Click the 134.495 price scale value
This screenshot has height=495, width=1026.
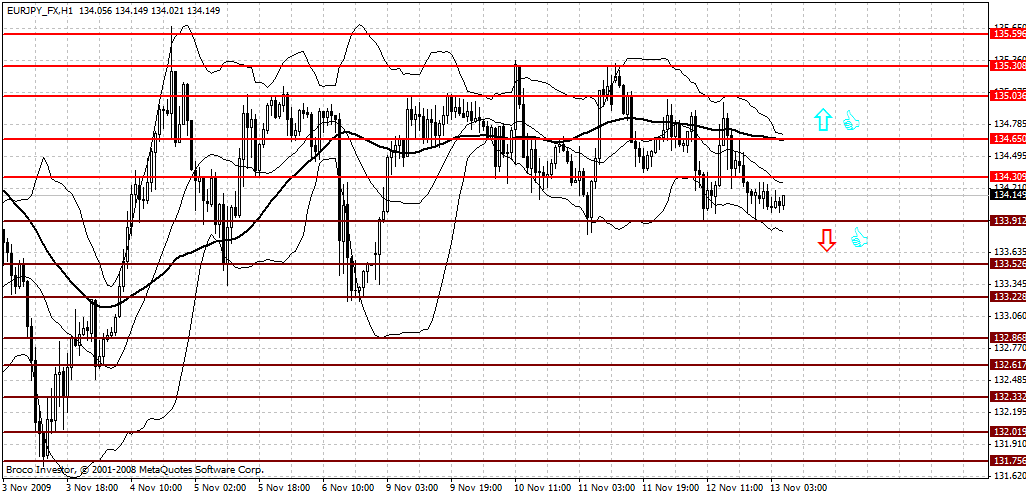point(1010,155)
